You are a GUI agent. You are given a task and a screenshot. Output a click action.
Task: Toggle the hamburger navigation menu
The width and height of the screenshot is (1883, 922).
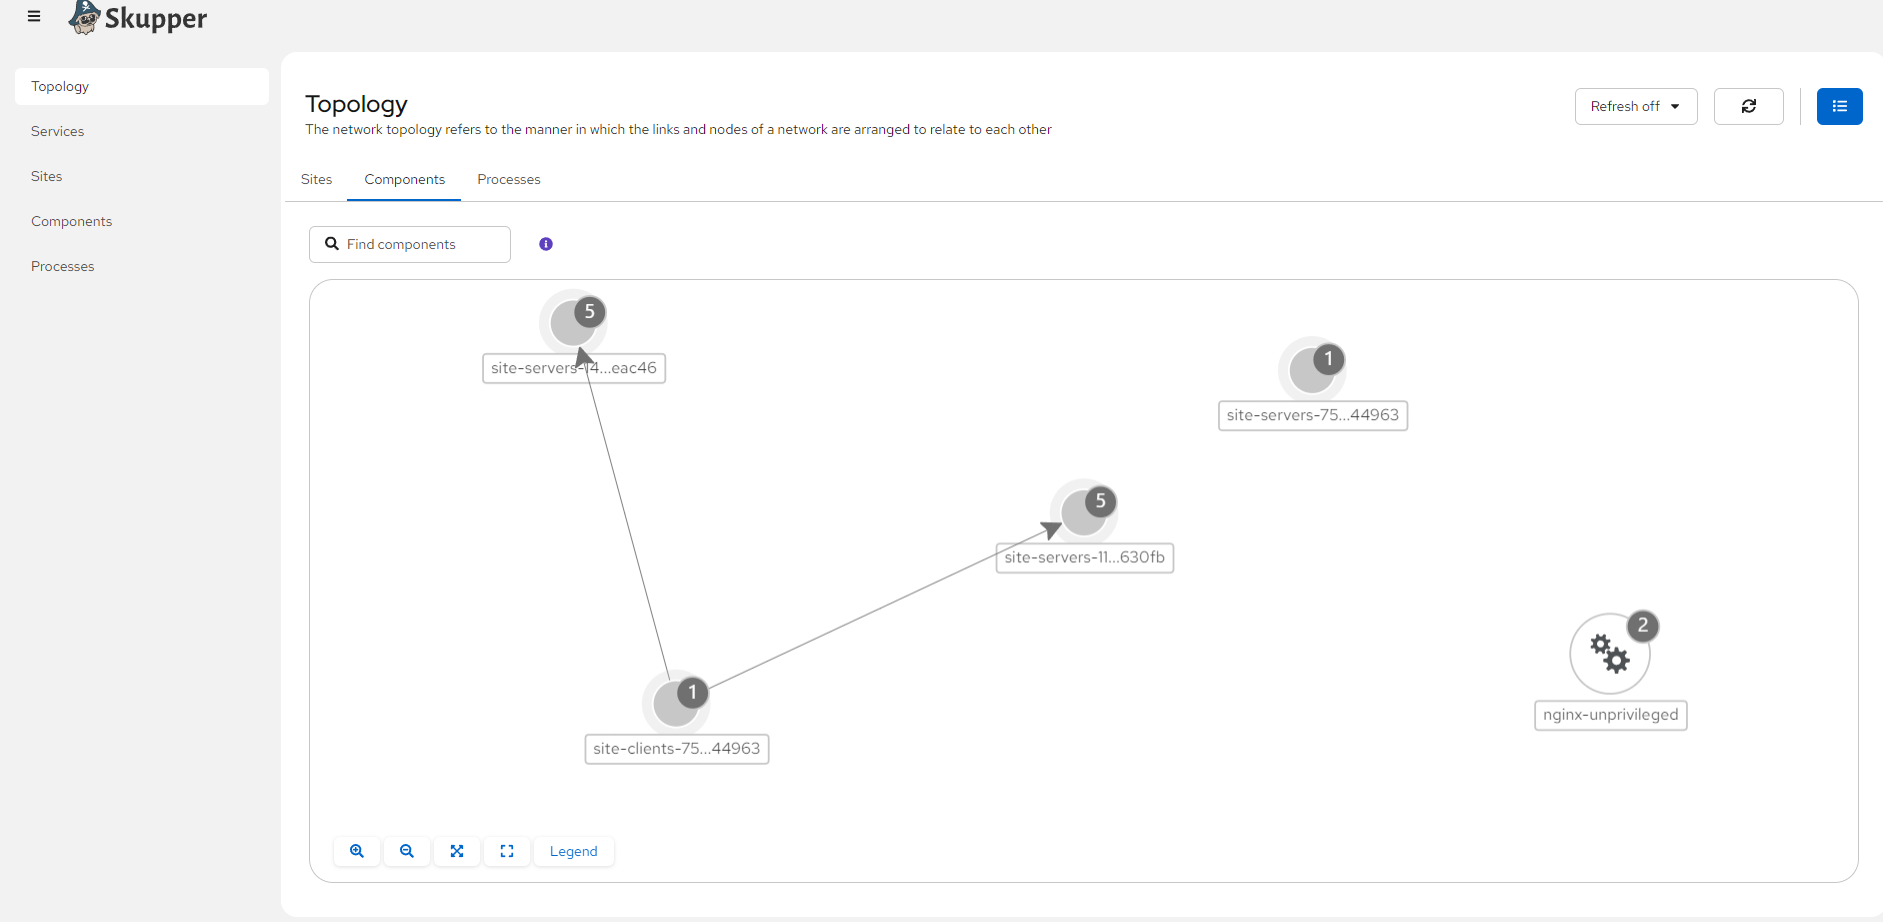[x=34, y=16]
